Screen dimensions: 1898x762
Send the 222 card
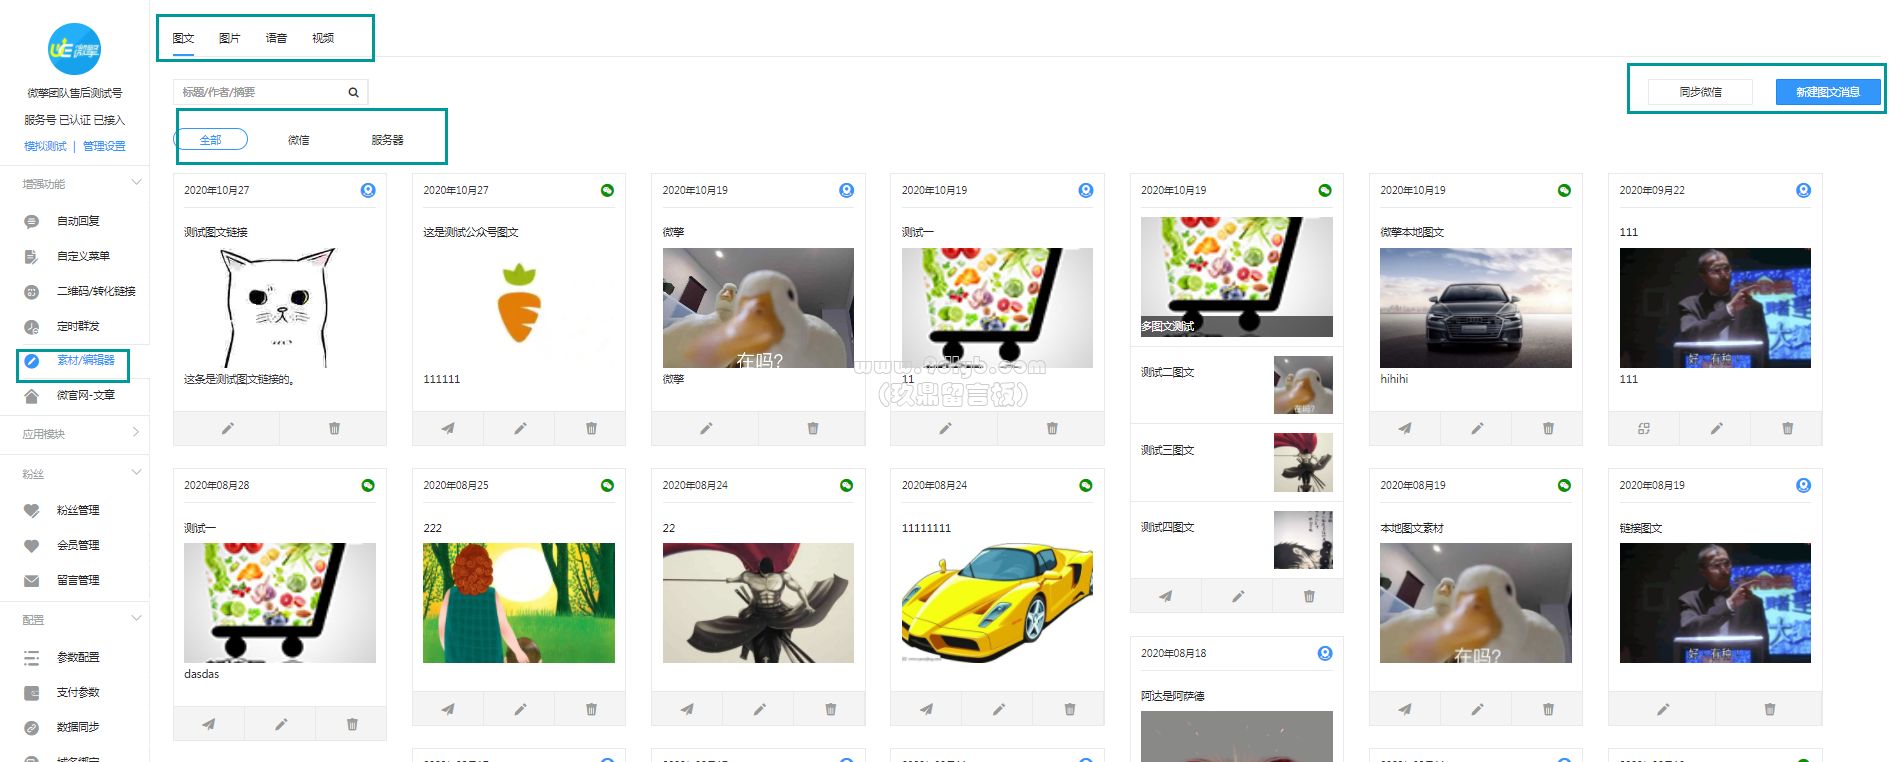click(448, 710)
